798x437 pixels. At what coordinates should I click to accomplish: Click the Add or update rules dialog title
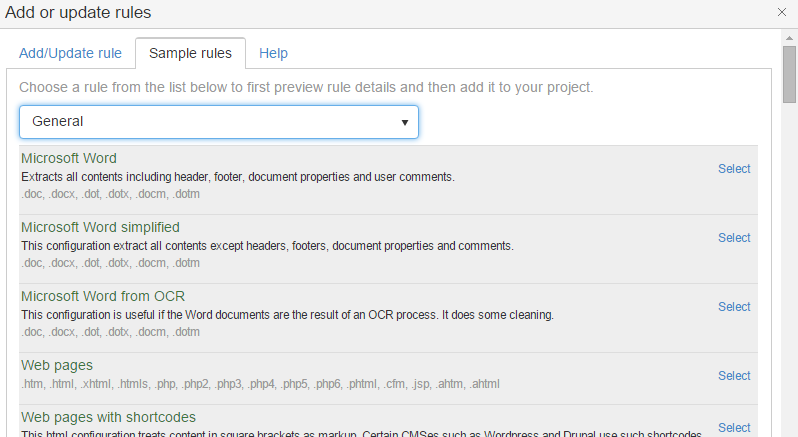(x=78, y=12)
